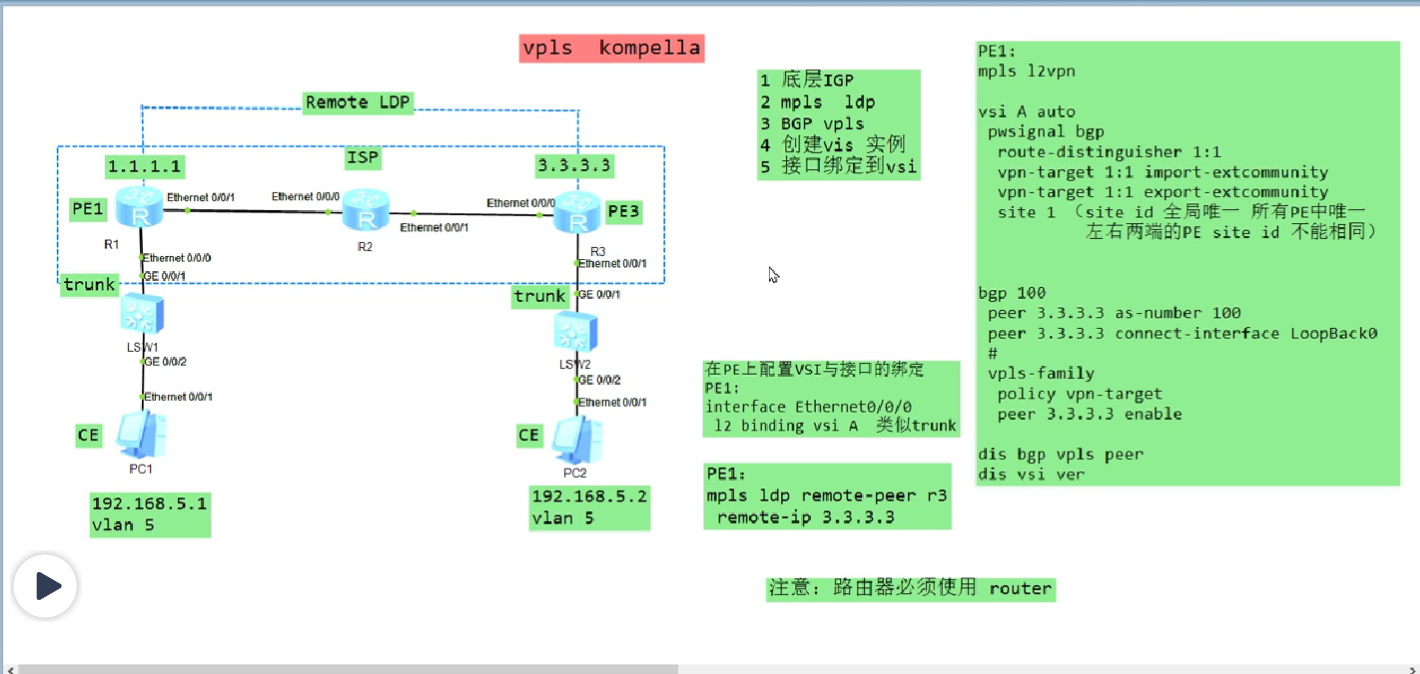Click the '1.1.1.1' loopback address label

(144, 166)
